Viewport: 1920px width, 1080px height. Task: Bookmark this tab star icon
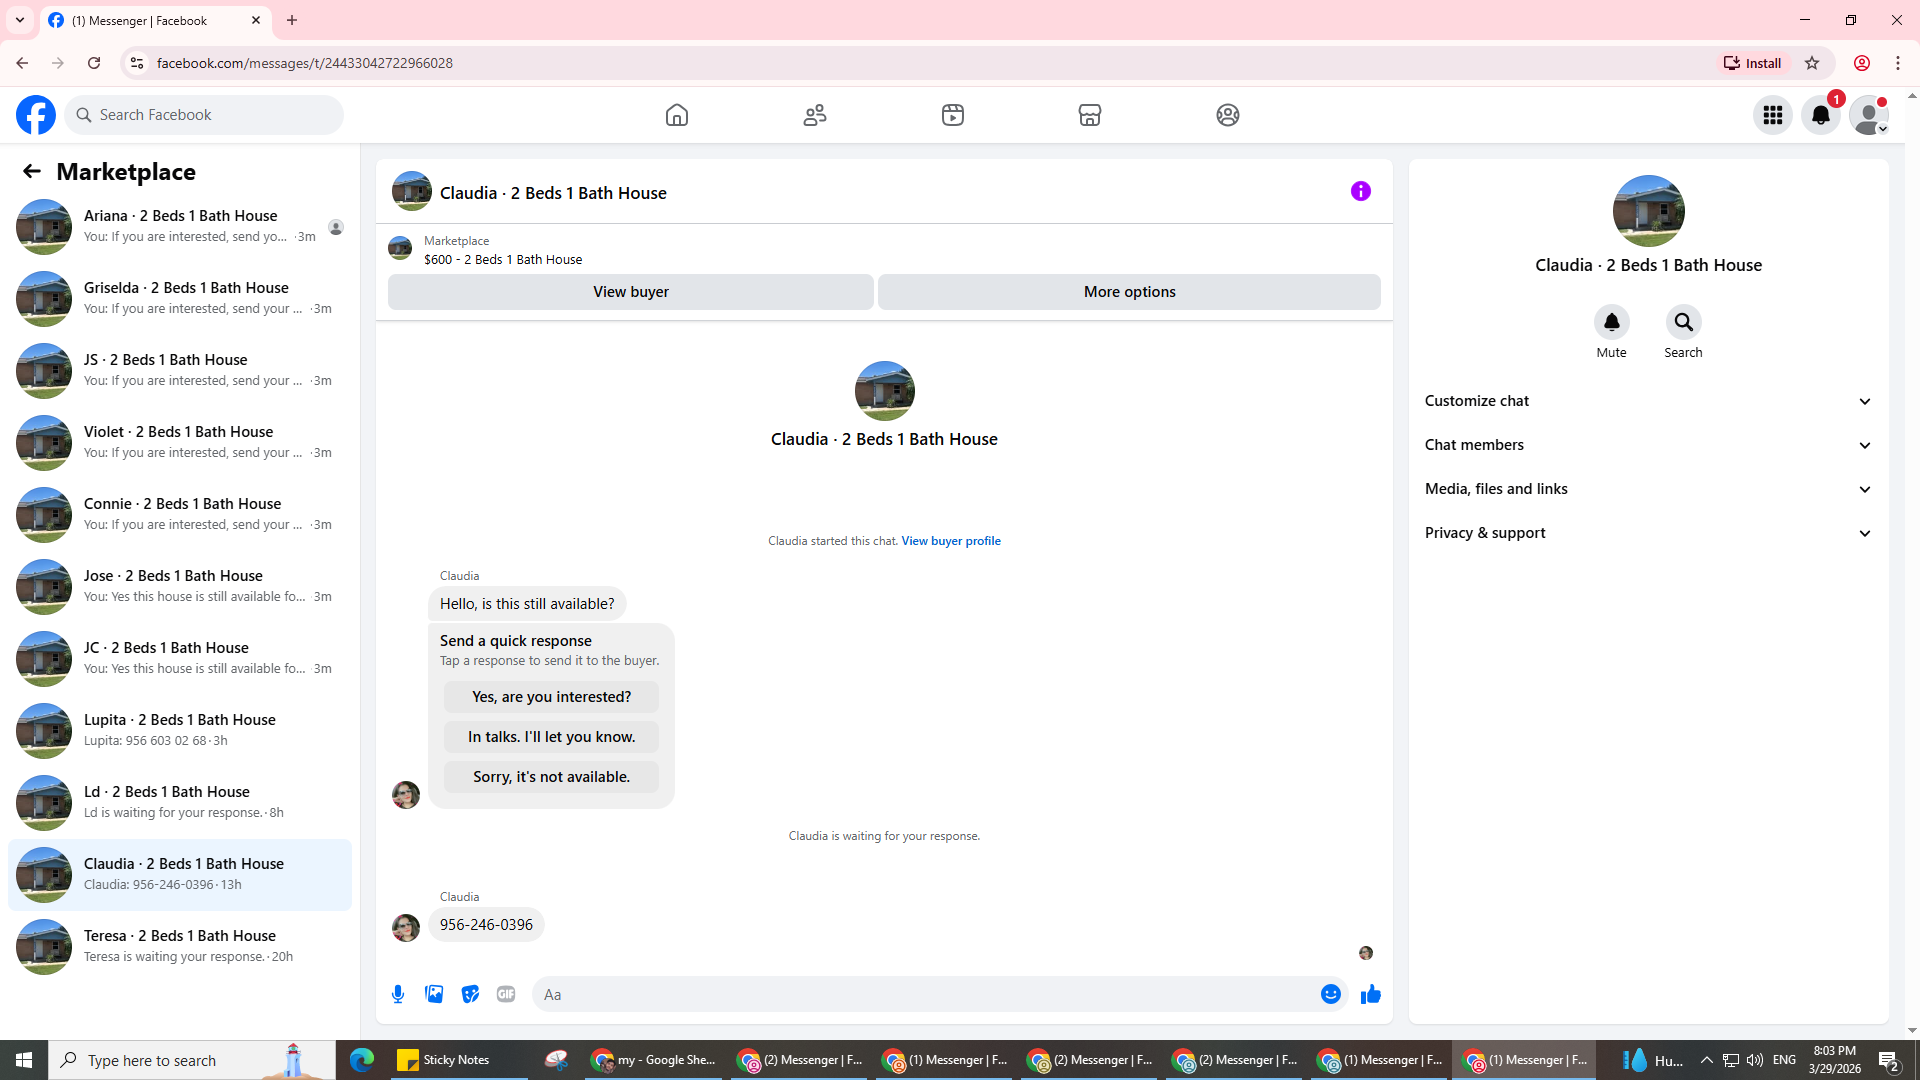[1812, 63]
